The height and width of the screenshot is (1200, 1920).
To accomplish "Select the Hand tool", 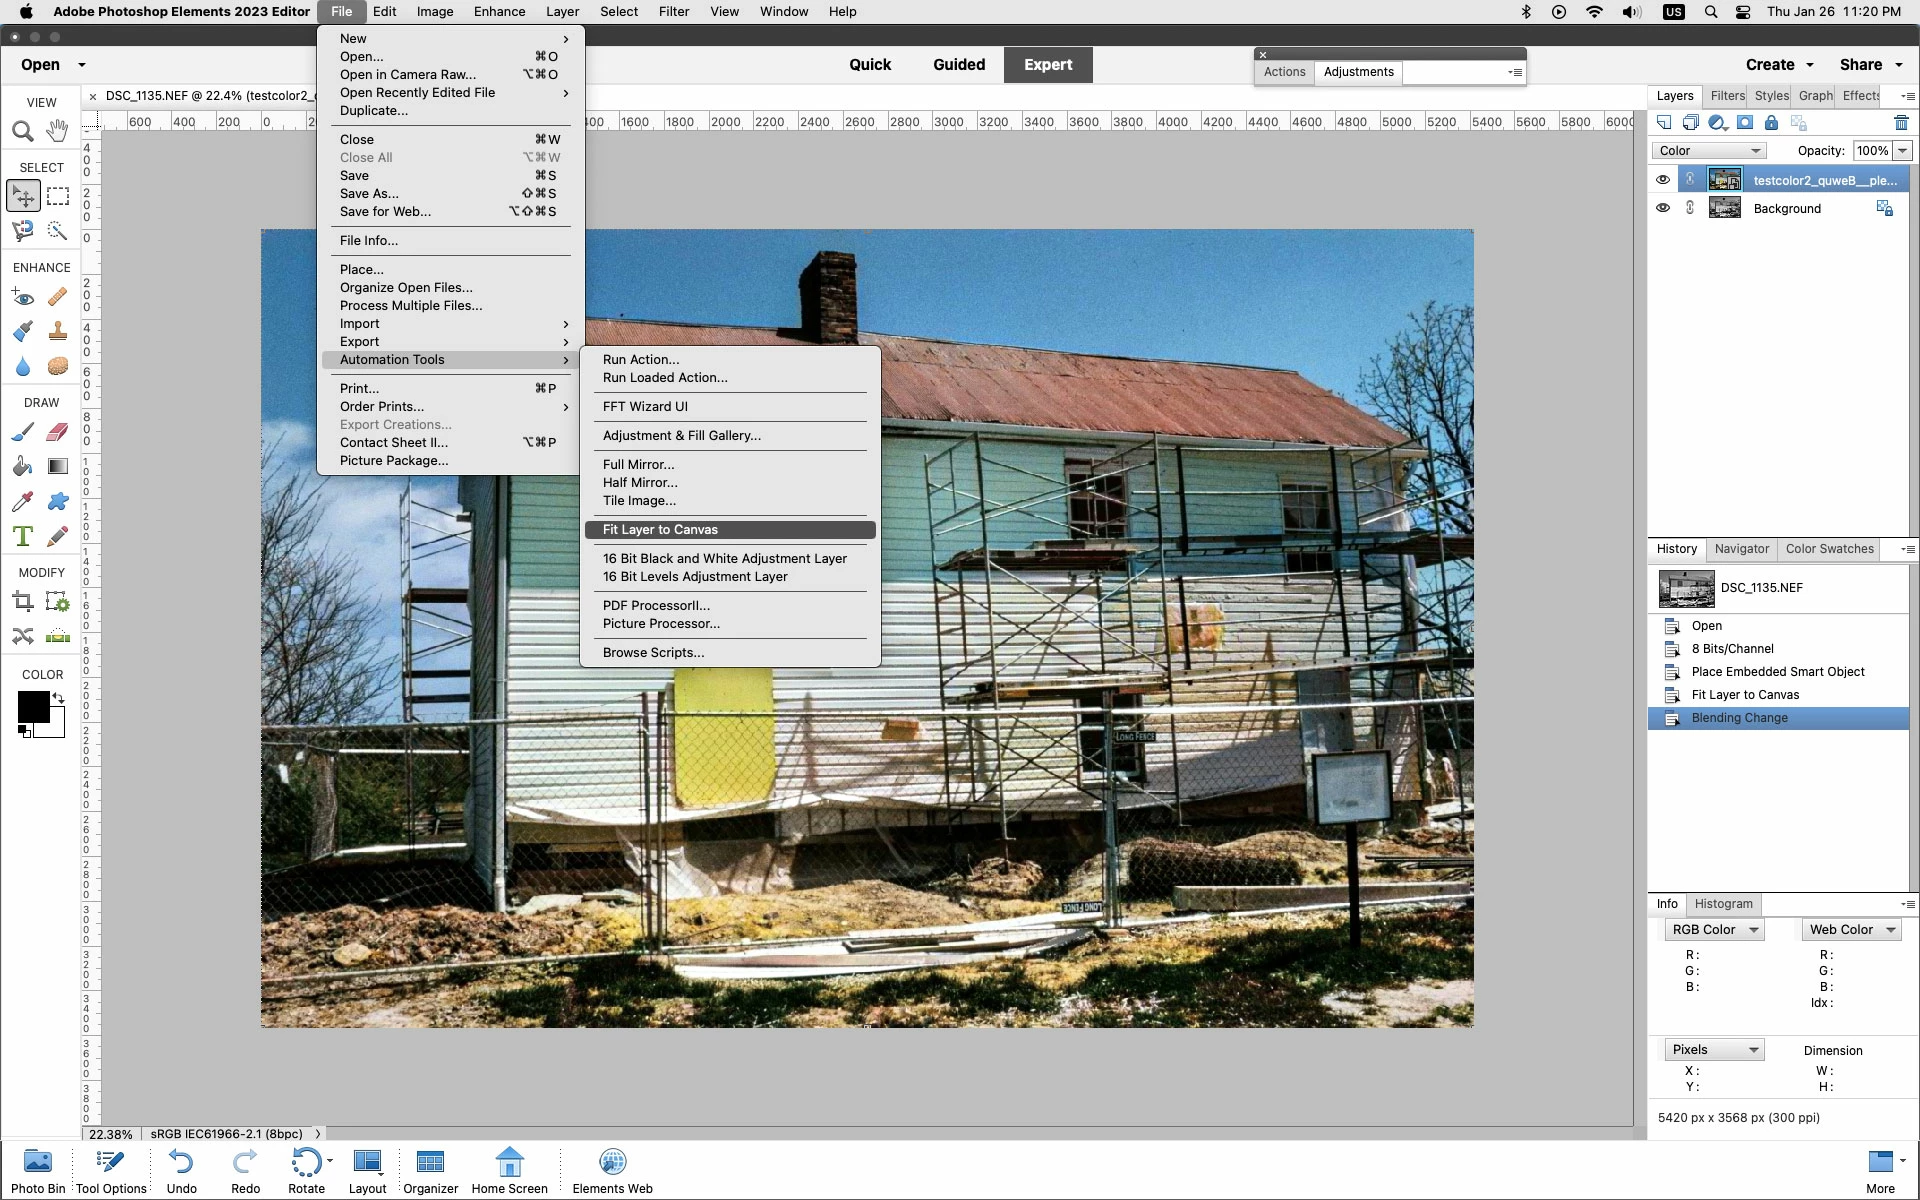I will coord(58,130).
